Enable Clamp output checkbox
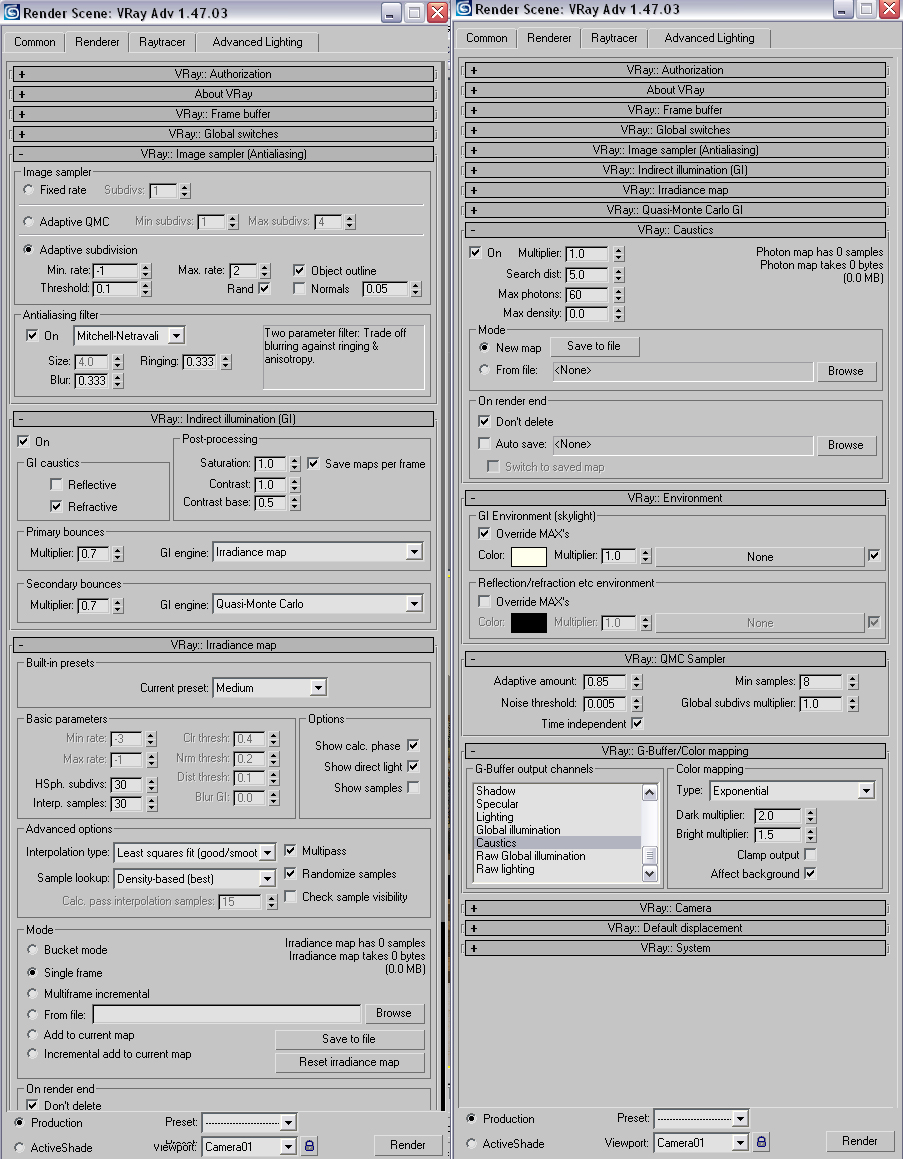 (x=810, y=854)
